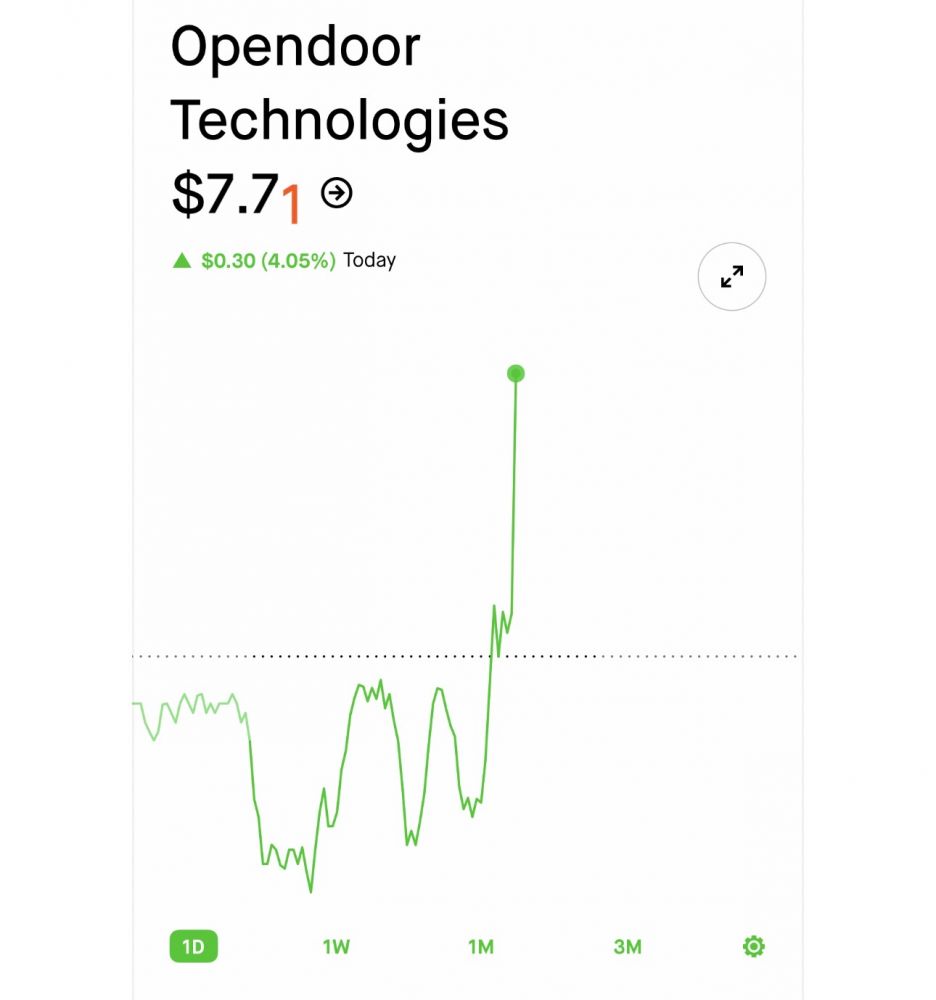Screen dimensions: 936x1000
Task: Switch chart to 1M range
Action: pyautogui.click(x=481, y=946)
